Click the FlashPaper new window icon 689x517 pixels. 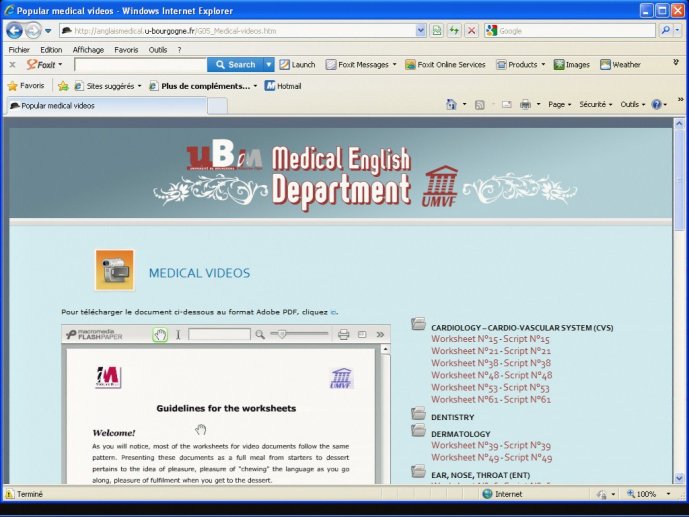[362, 335]
